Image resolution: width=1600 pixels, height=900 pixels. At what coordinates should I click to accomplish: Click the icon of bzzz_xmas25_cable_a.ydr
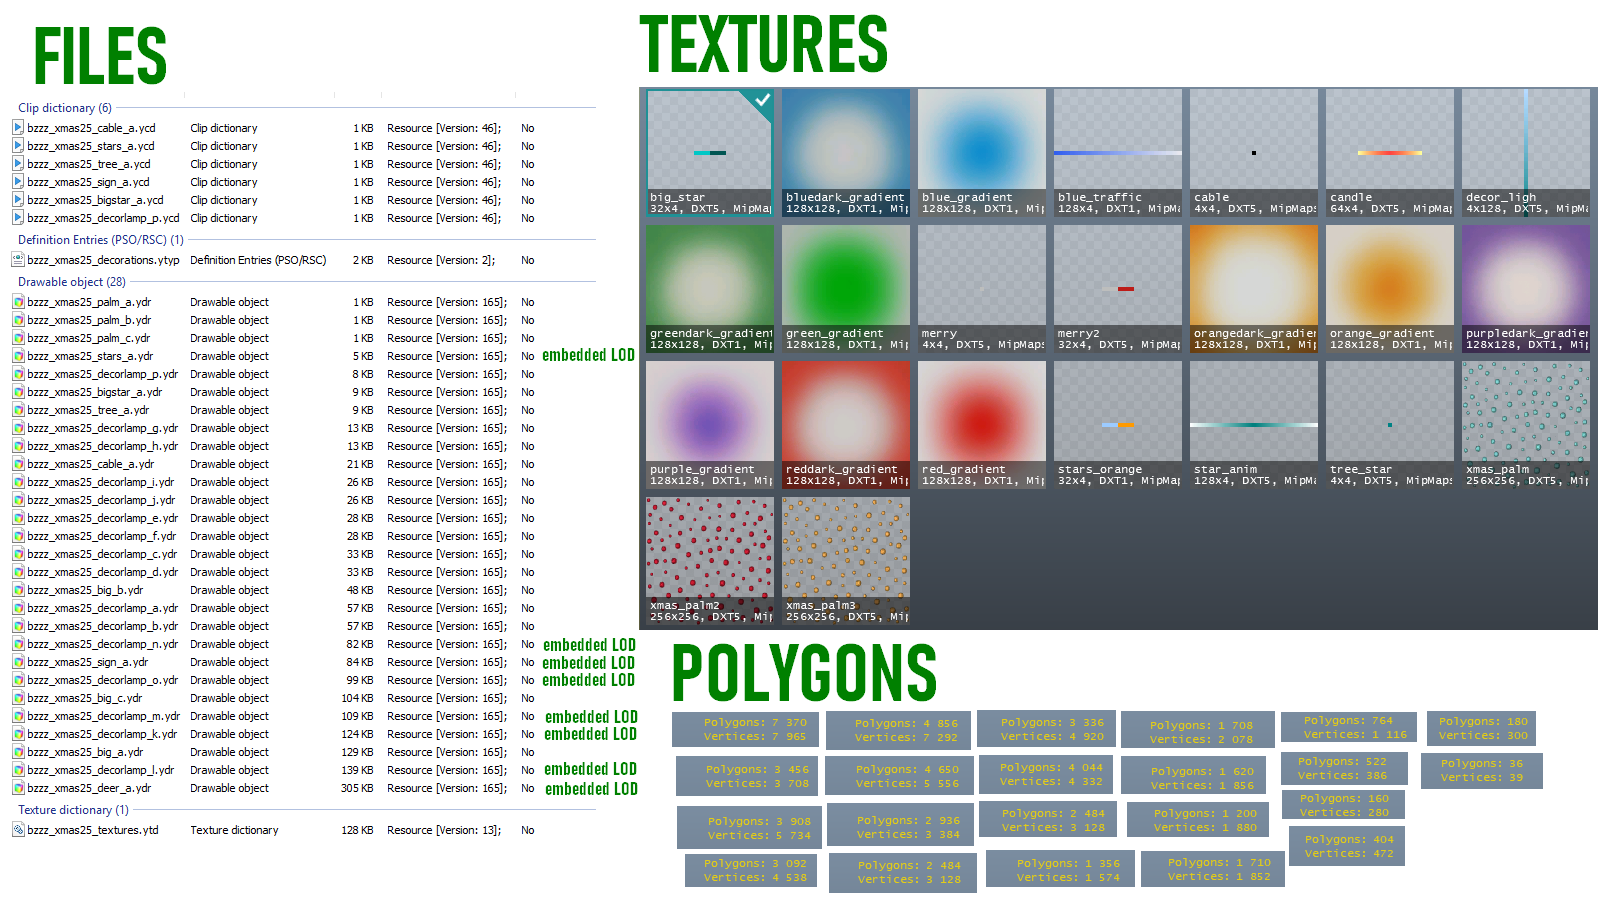click(18, 464)
